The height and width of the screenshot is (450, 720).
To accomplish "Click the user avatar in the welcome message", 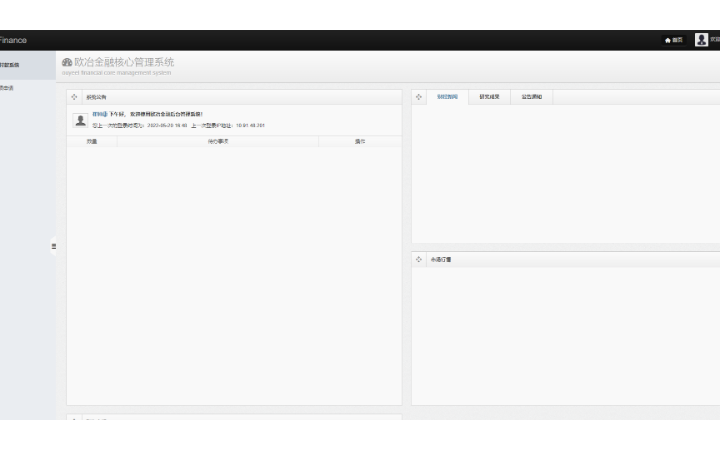I will coord(80,120).
